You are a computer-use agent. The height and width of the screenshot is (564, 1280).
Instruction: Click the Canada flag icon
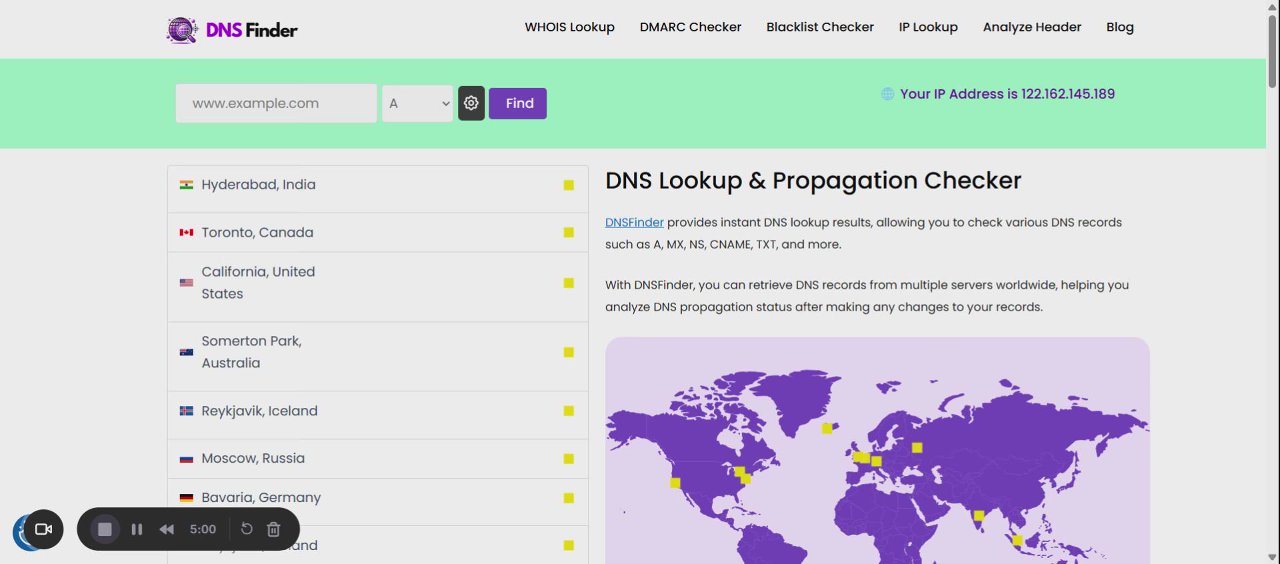coord(186,233)
